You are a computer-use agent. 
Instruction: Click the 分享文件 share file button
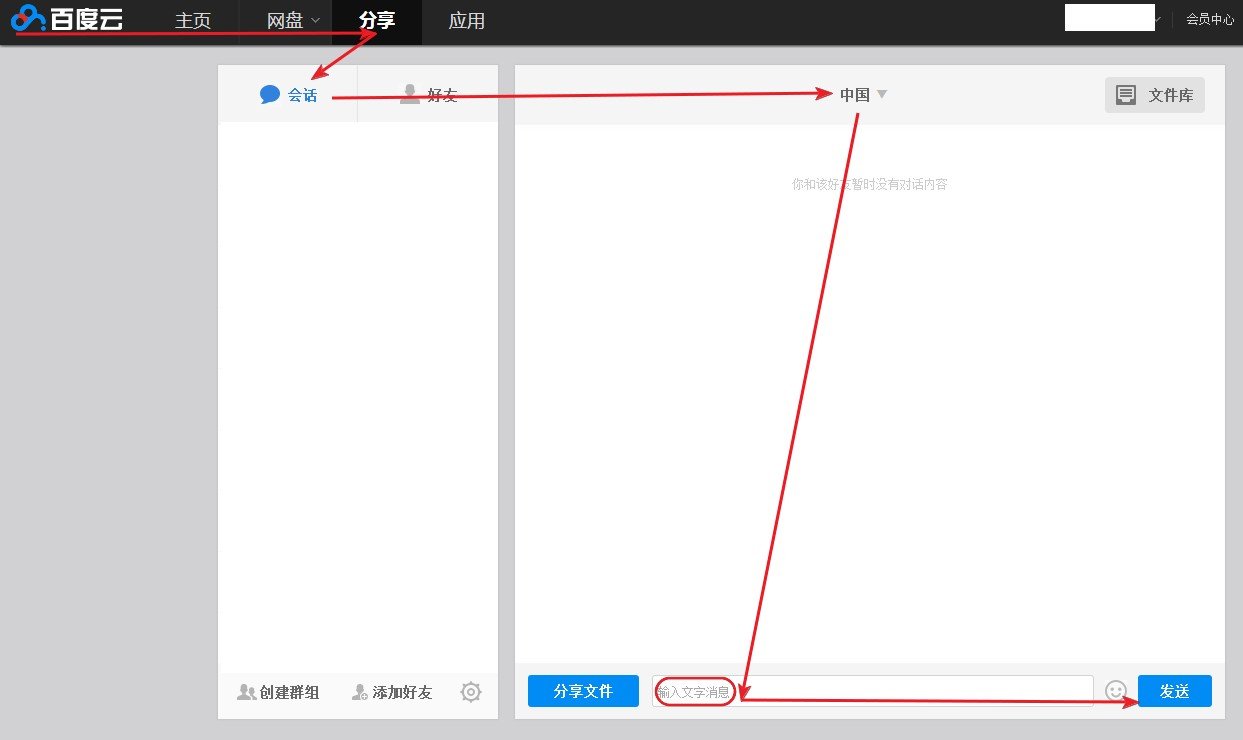[x=583, y=690]
